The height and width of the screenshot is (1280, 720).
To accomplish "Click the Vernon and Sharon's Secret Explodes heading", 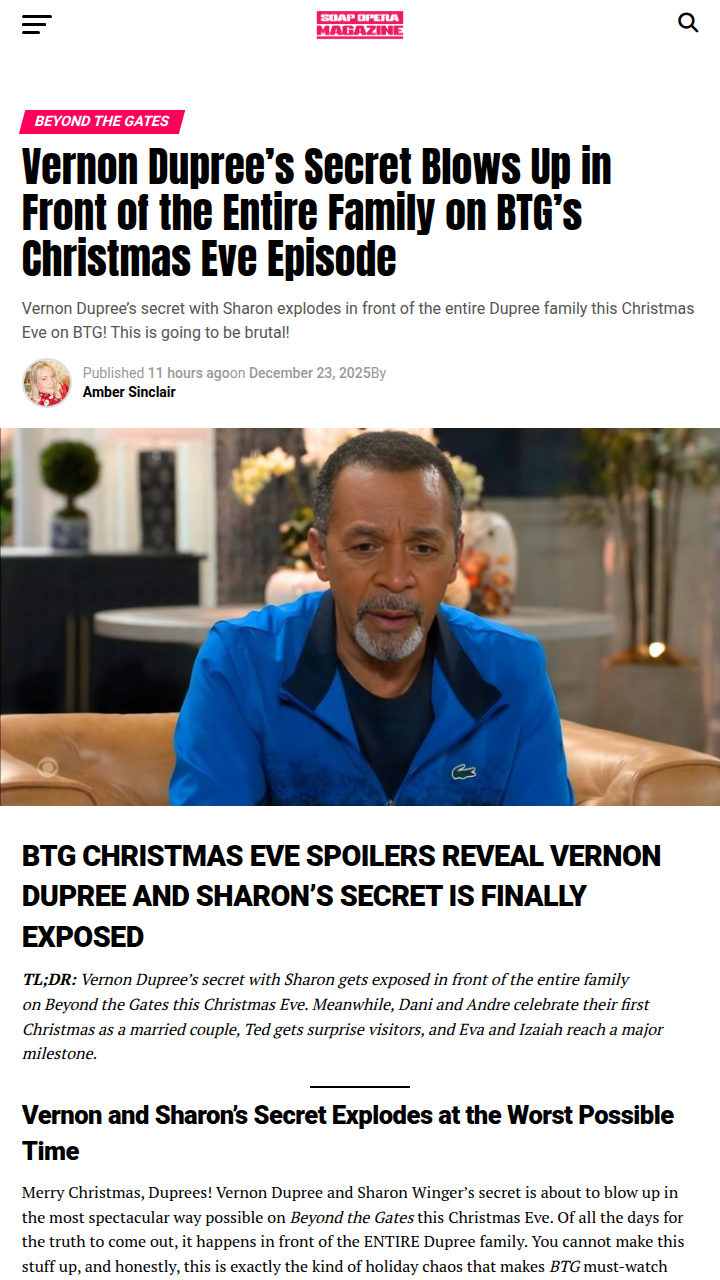I will (x=348, y=1132).
